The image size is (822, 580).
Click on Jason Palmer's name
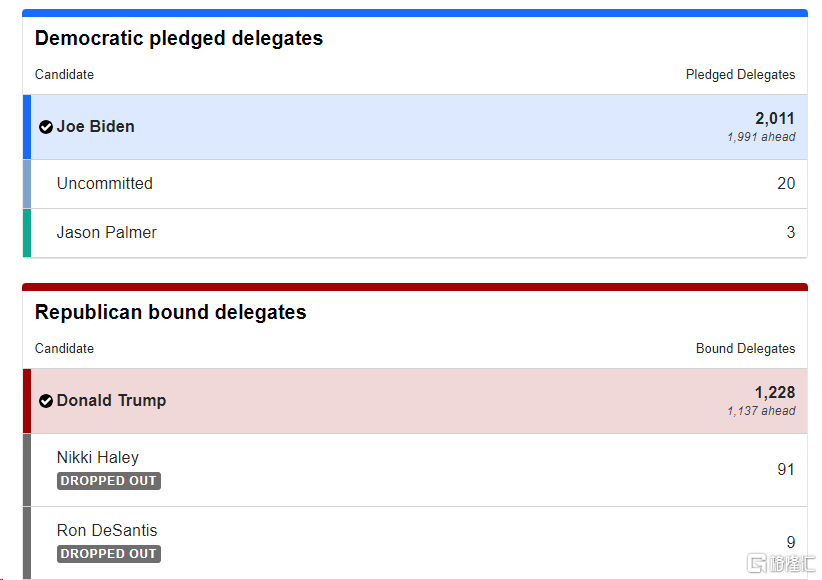coord(106,233)
